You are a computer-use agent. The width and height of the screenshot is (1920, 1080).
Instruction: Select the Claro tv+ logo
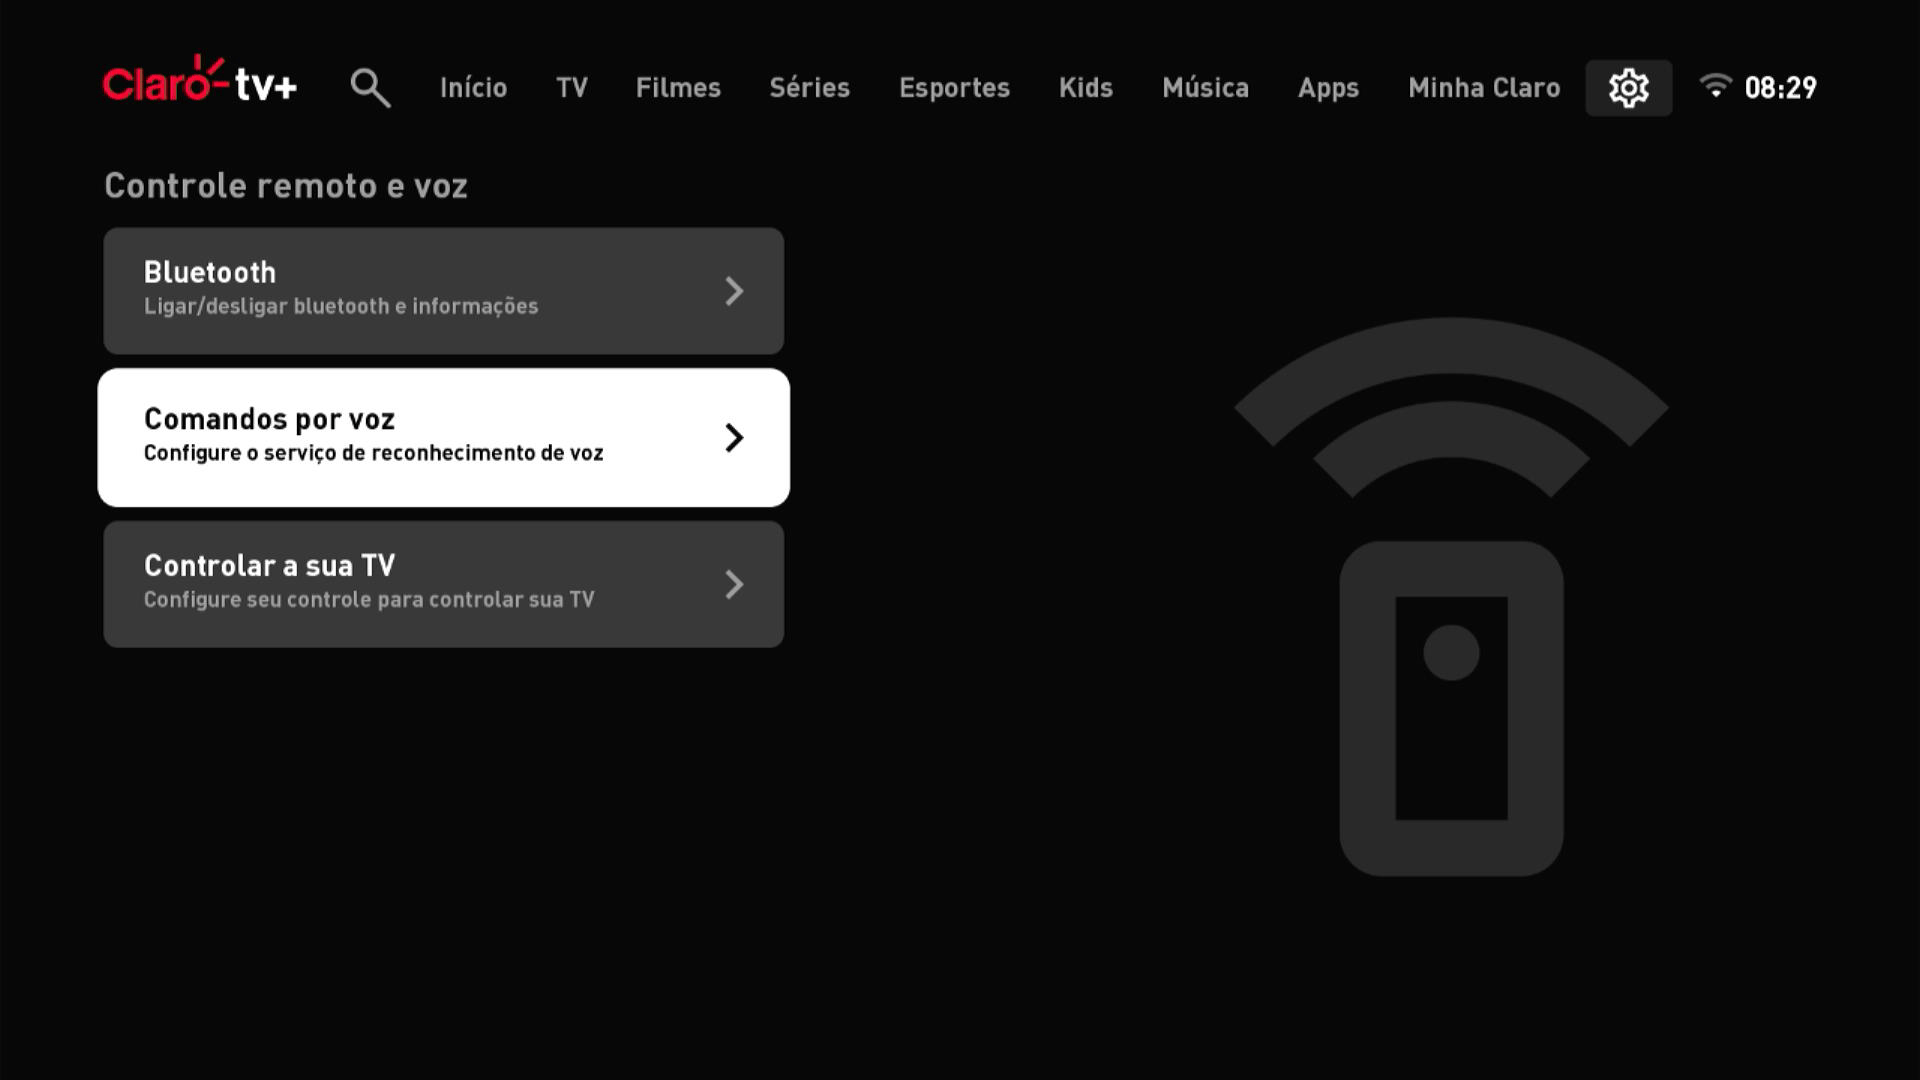[x=200, y=85]
